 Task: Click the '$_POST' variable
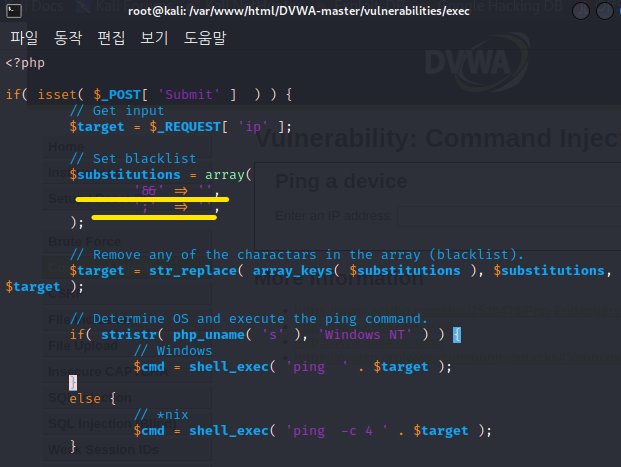pyautogui.click(x=117, y=95)
